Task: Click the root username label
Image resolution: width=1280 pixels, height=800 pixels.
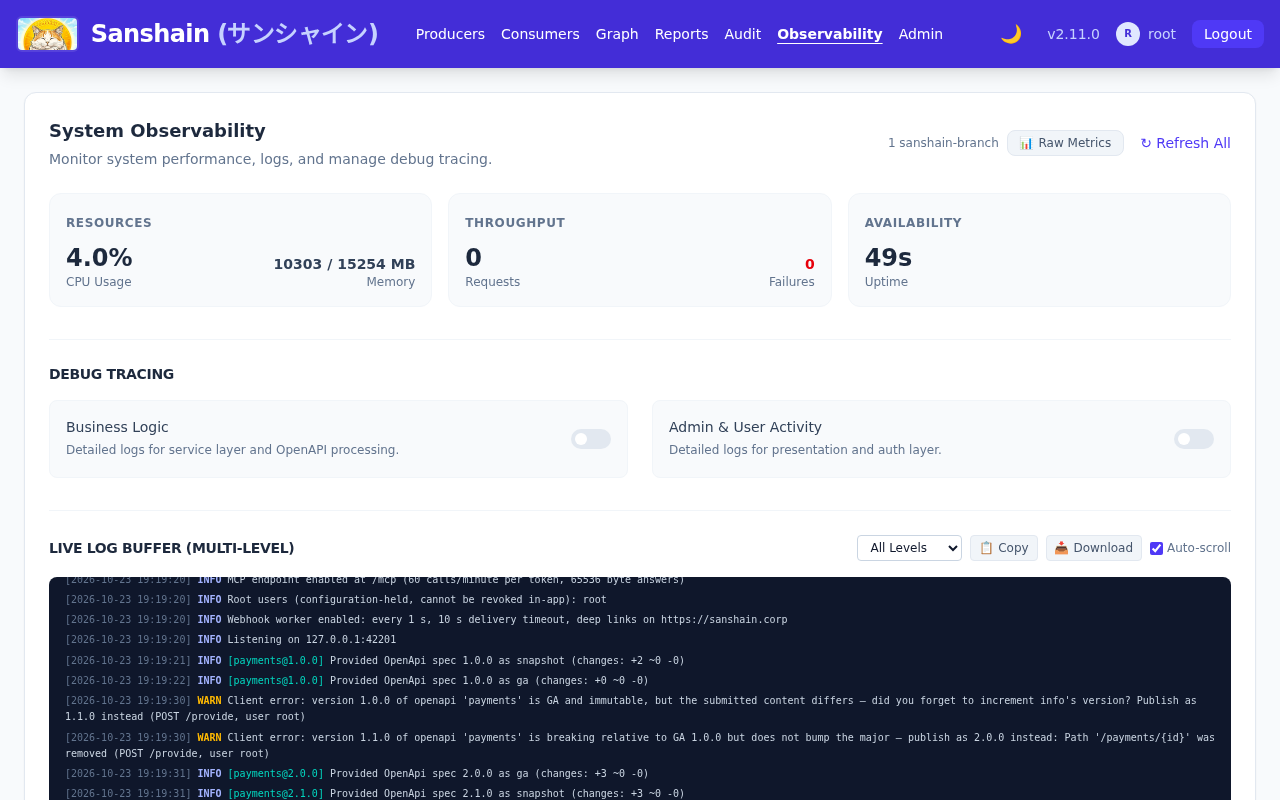Action: 1162,34
